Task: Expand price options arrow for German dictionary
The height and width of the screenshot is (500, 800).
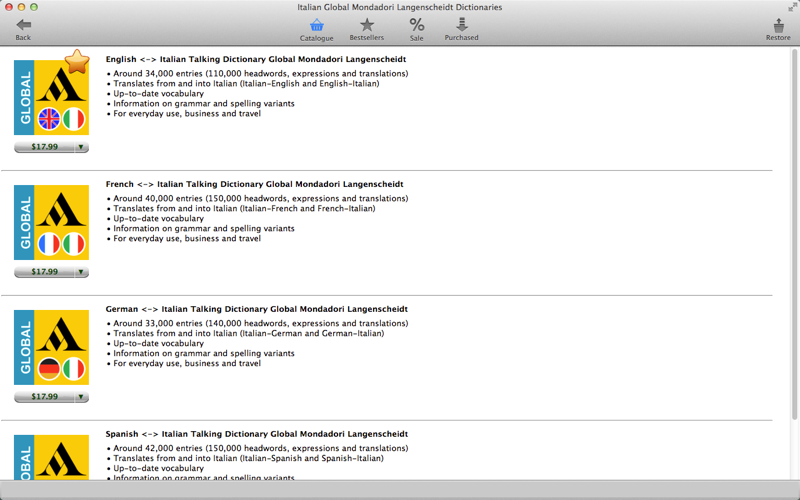Action: click(x=81, y=397)
